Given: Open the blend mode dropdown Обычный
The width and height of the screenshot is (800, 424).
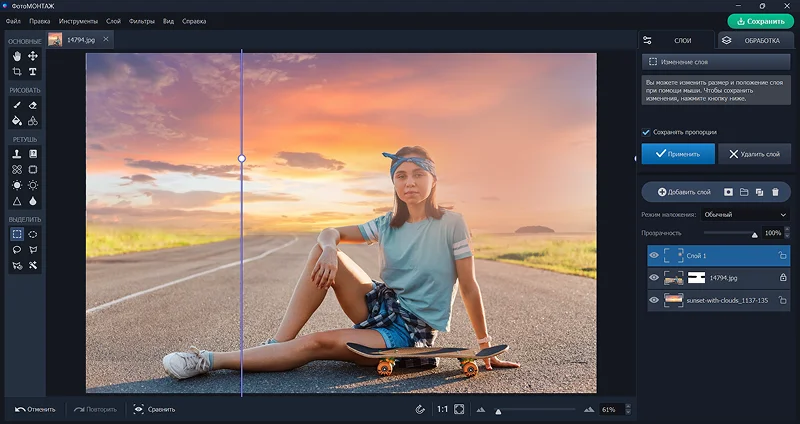Looking at the screenshot, I should (745, 214).
